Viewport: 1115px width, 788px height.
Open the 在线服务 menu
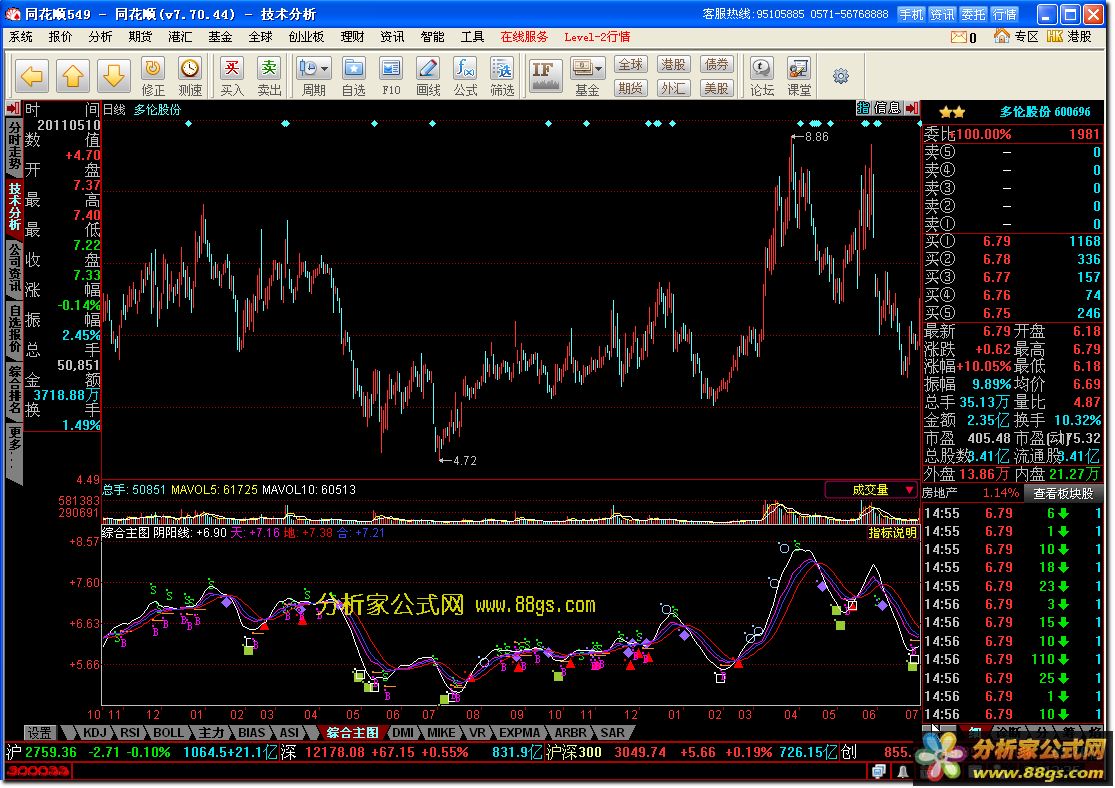(524, 37)
